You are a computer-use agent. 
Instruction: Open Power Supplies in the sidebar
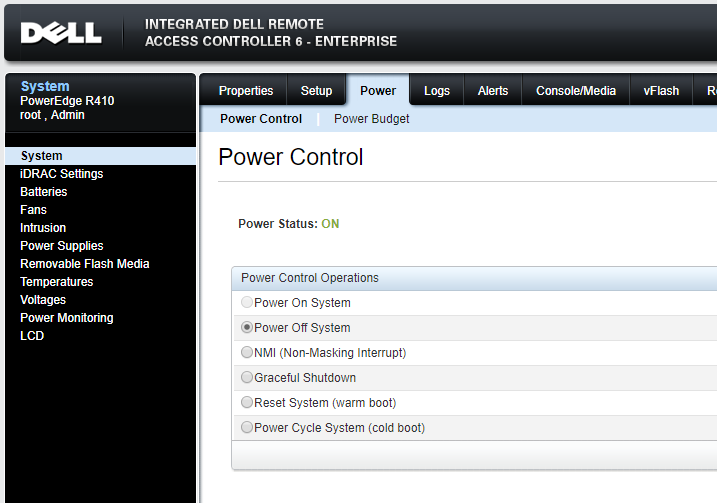coord(62,246)
